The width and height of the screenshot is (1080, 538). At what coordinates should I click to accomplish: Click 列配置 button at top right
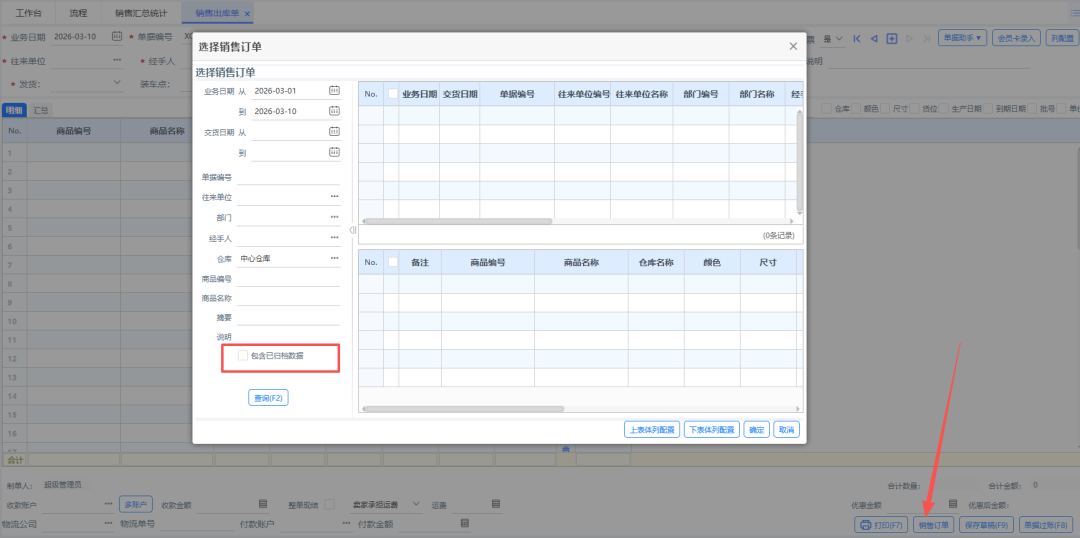(1062, 38)
